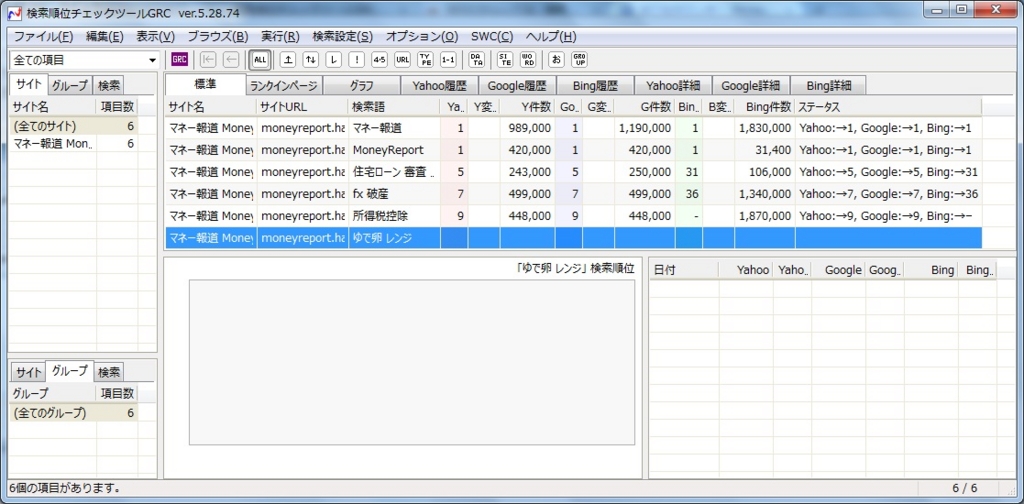Screen dimensions: 1024x504
Task: Click the exclamation mark filter icon
Action: click(x=357, y=60)
